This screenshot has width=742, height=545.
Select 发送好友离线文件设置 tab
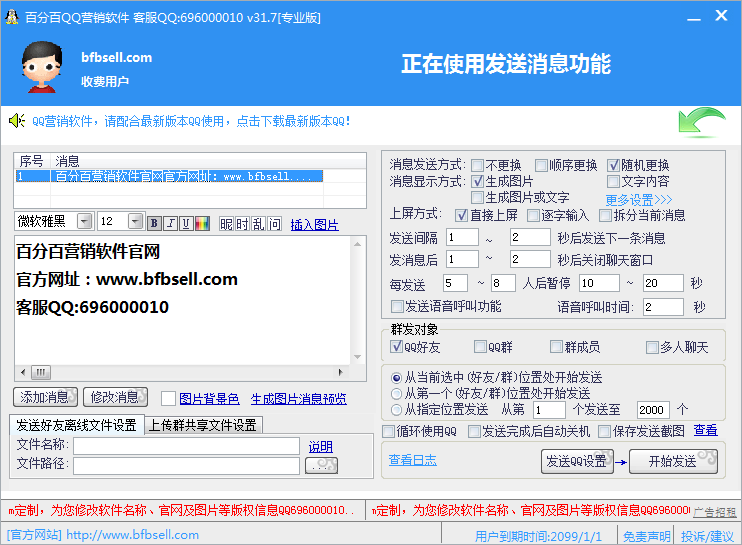pos(76,425)
